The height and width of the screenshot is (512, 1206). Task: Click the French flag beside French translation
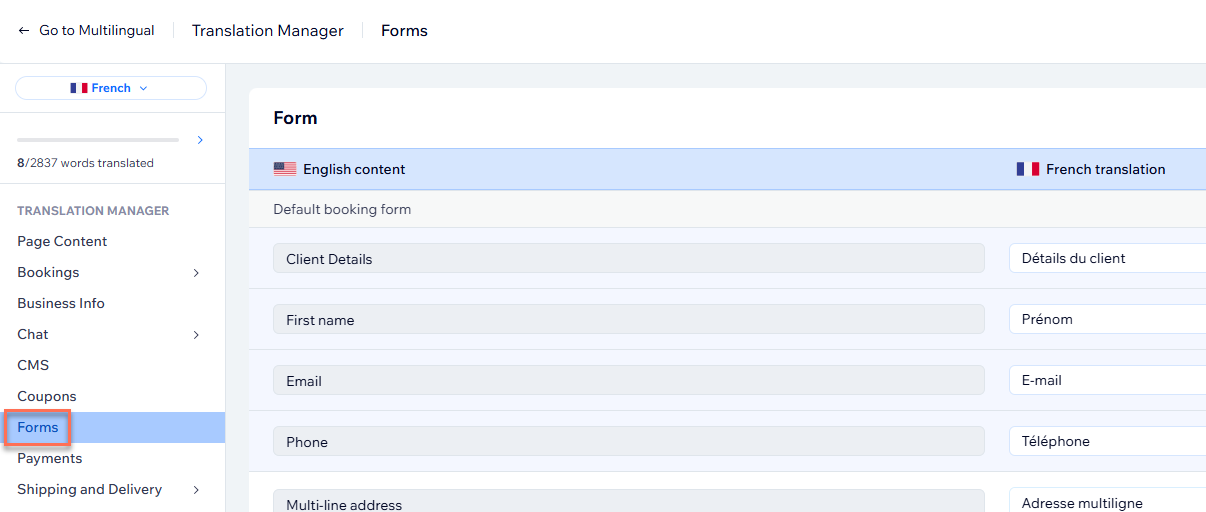(x=1028, y=169)
